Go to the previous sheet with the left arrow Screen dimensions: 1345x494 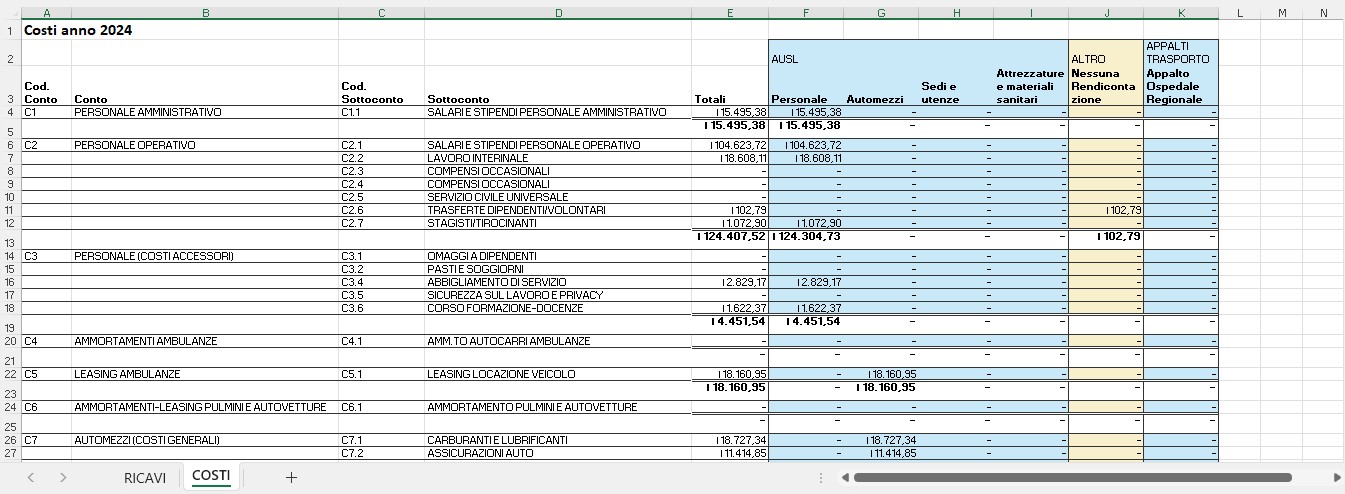31,478
